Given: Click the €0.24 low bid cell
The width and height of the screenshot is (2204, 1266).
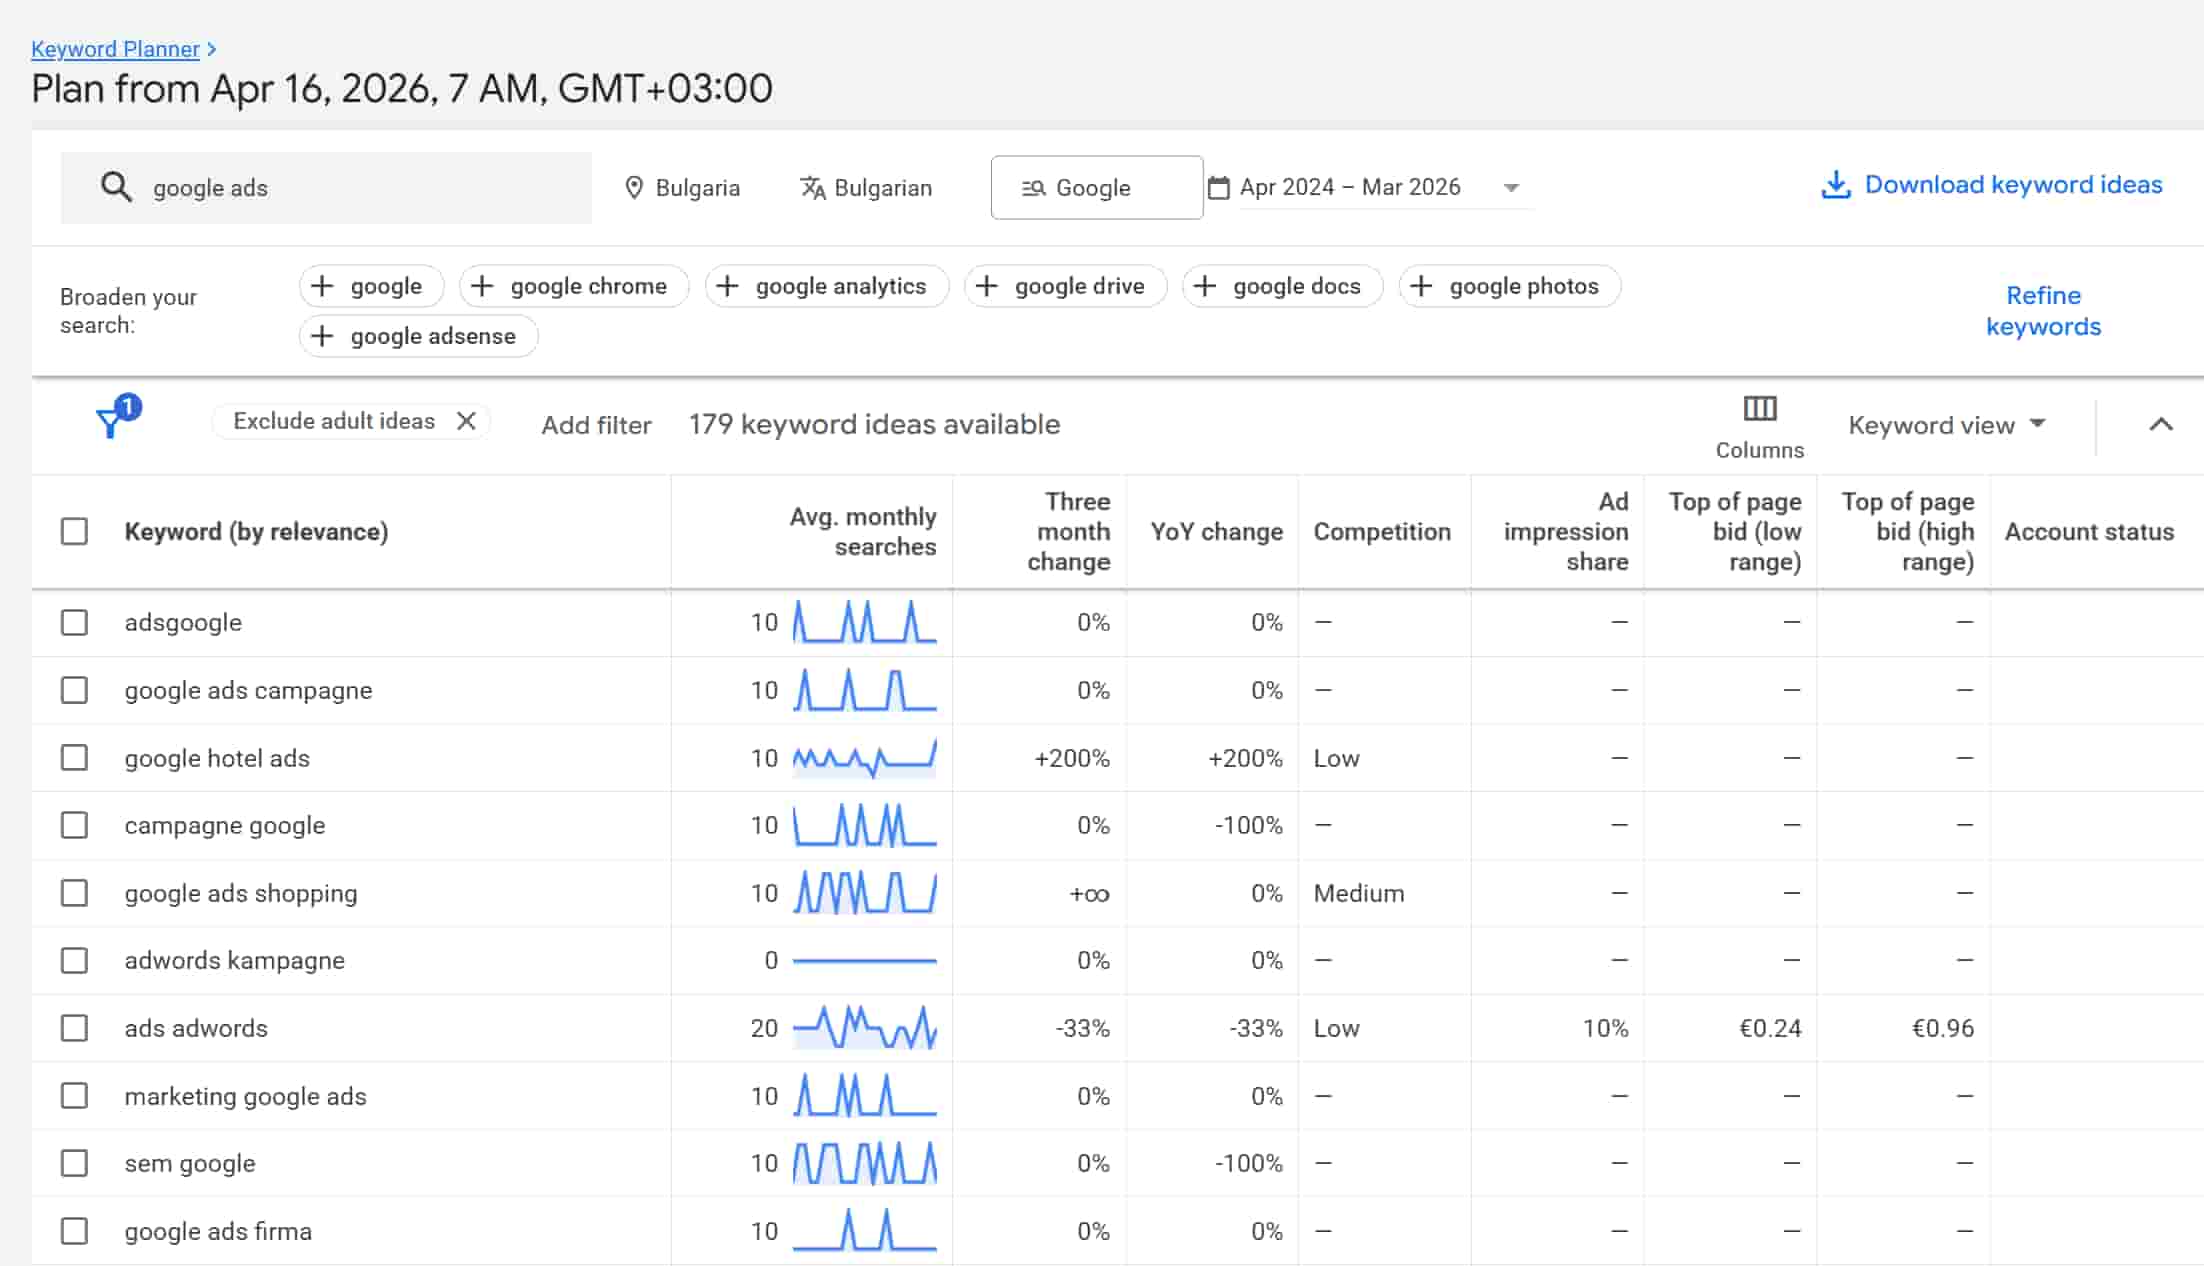Looking at the screenshot, I should (x=1770, y=1028).
